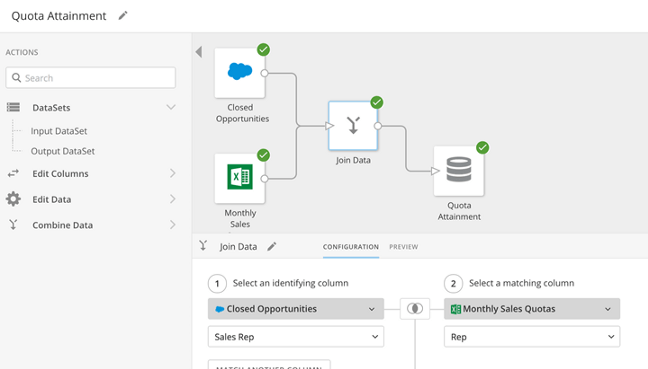Click output connector of Monthly Sales node

click(264, 179)
